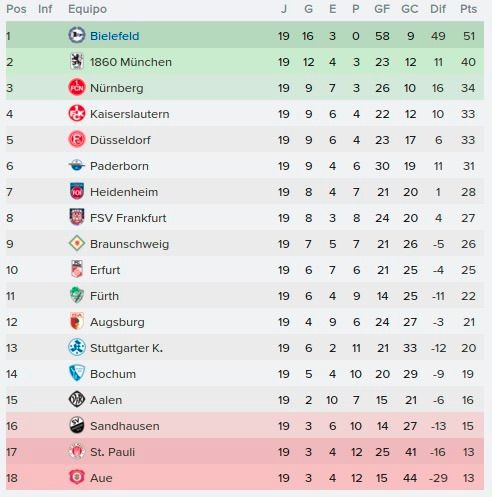Click the Paderborn club logo
Viewport: 492px width, 497px height.
click(77, 165)
